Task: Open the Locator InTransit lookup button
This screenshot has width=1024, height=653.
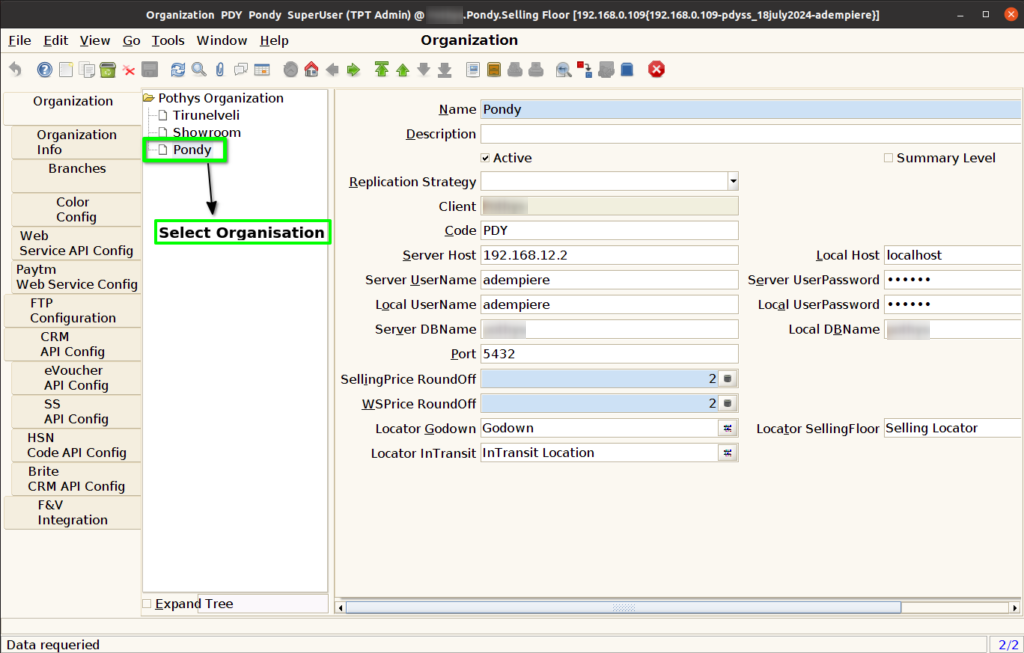Action: (x=728, y=453)
